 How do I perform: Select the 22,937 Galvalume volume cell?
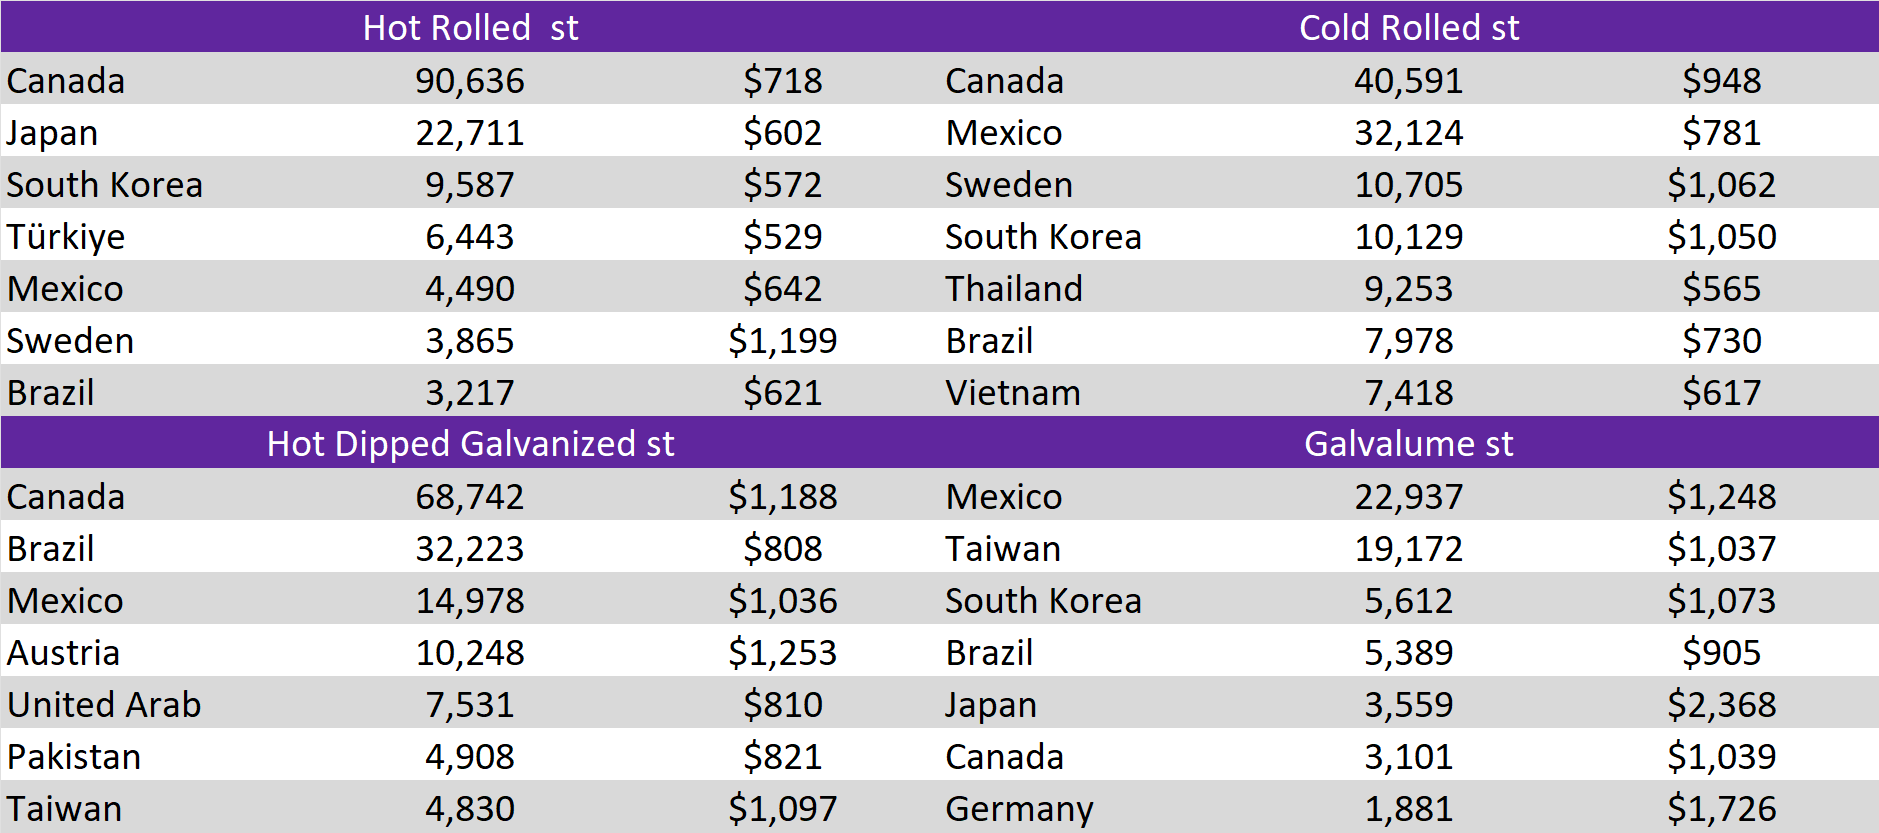(x=1408, y=497)
